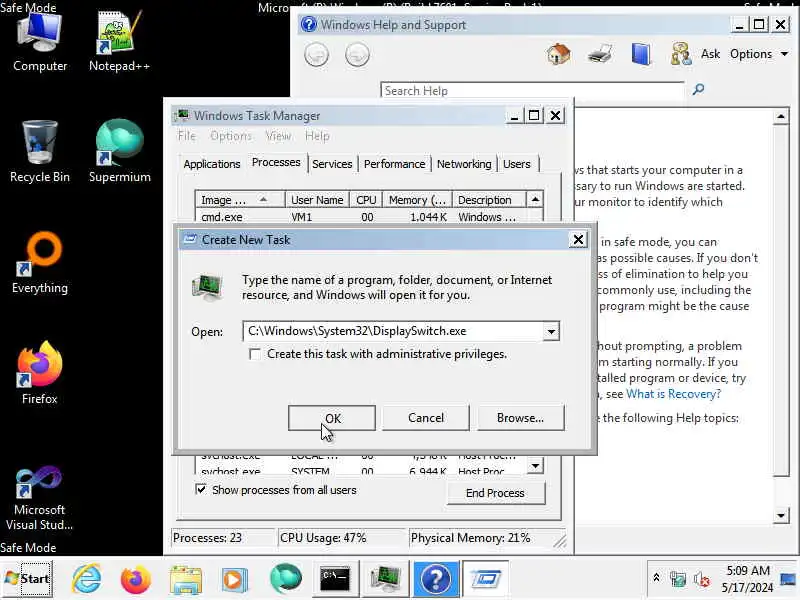Select the Supermium desktop shortcut
Image resolution: width=800 pixels, height=600 pixels.
click(x=119, y=152)
